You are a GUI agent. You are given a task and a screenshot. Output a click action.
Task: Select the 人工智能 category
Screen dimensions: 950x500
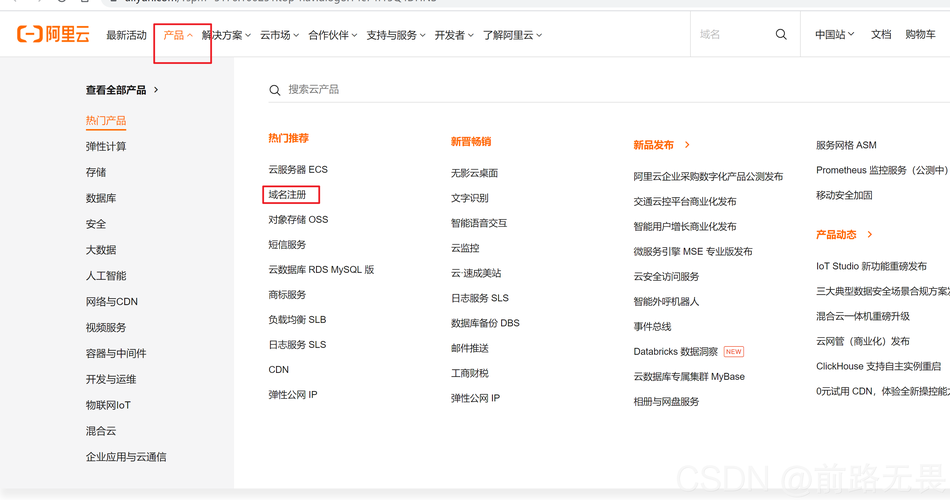coord(106,276)
